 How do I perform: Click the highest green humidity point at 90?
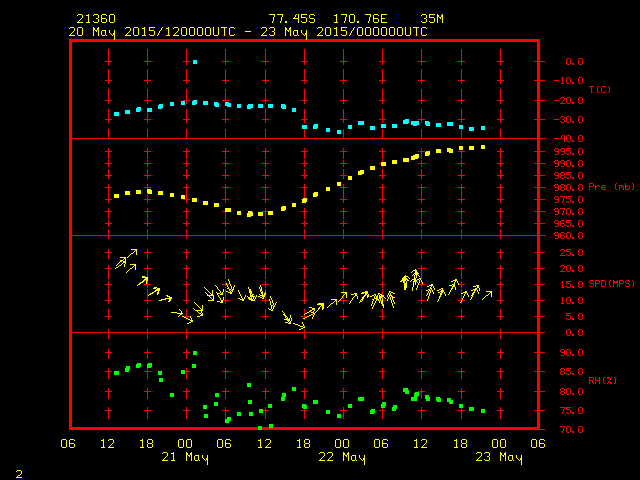point(195,353)
